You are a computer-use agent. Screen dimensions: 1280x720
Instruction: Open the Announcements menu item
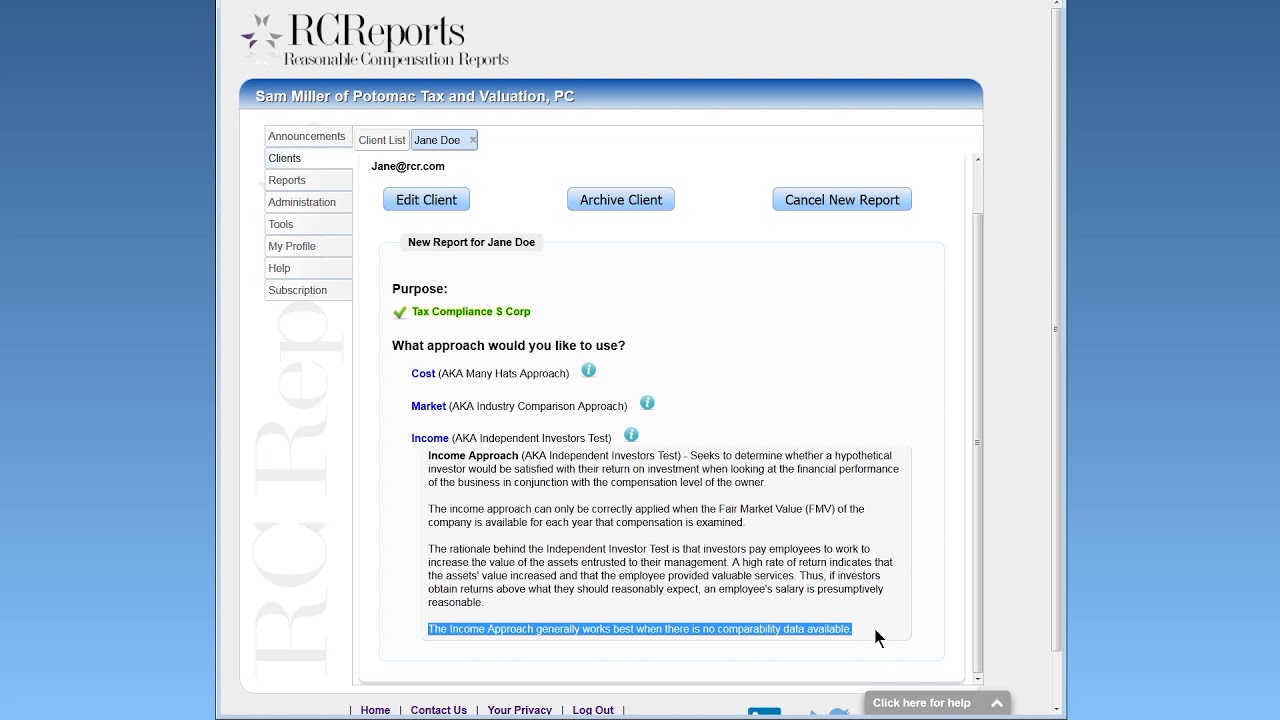coord(308,136)
